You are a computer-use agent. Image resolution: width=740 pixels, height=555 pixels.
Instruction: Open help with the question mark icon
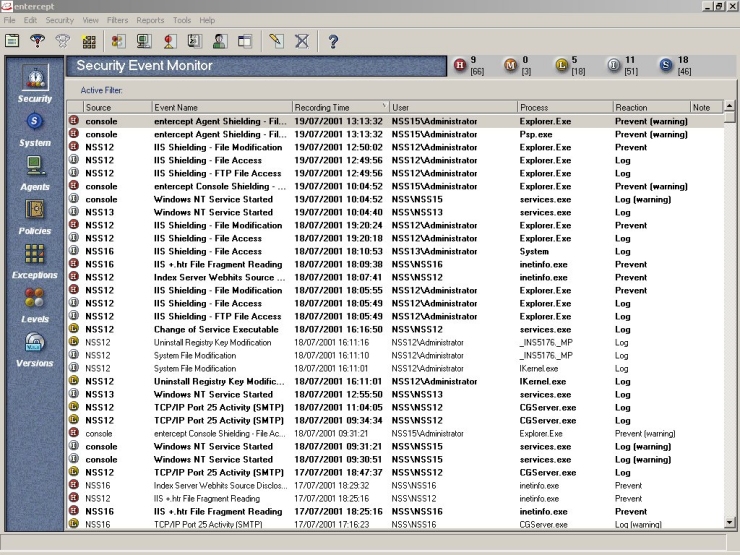pyautogui.click(x=333, y=42)
